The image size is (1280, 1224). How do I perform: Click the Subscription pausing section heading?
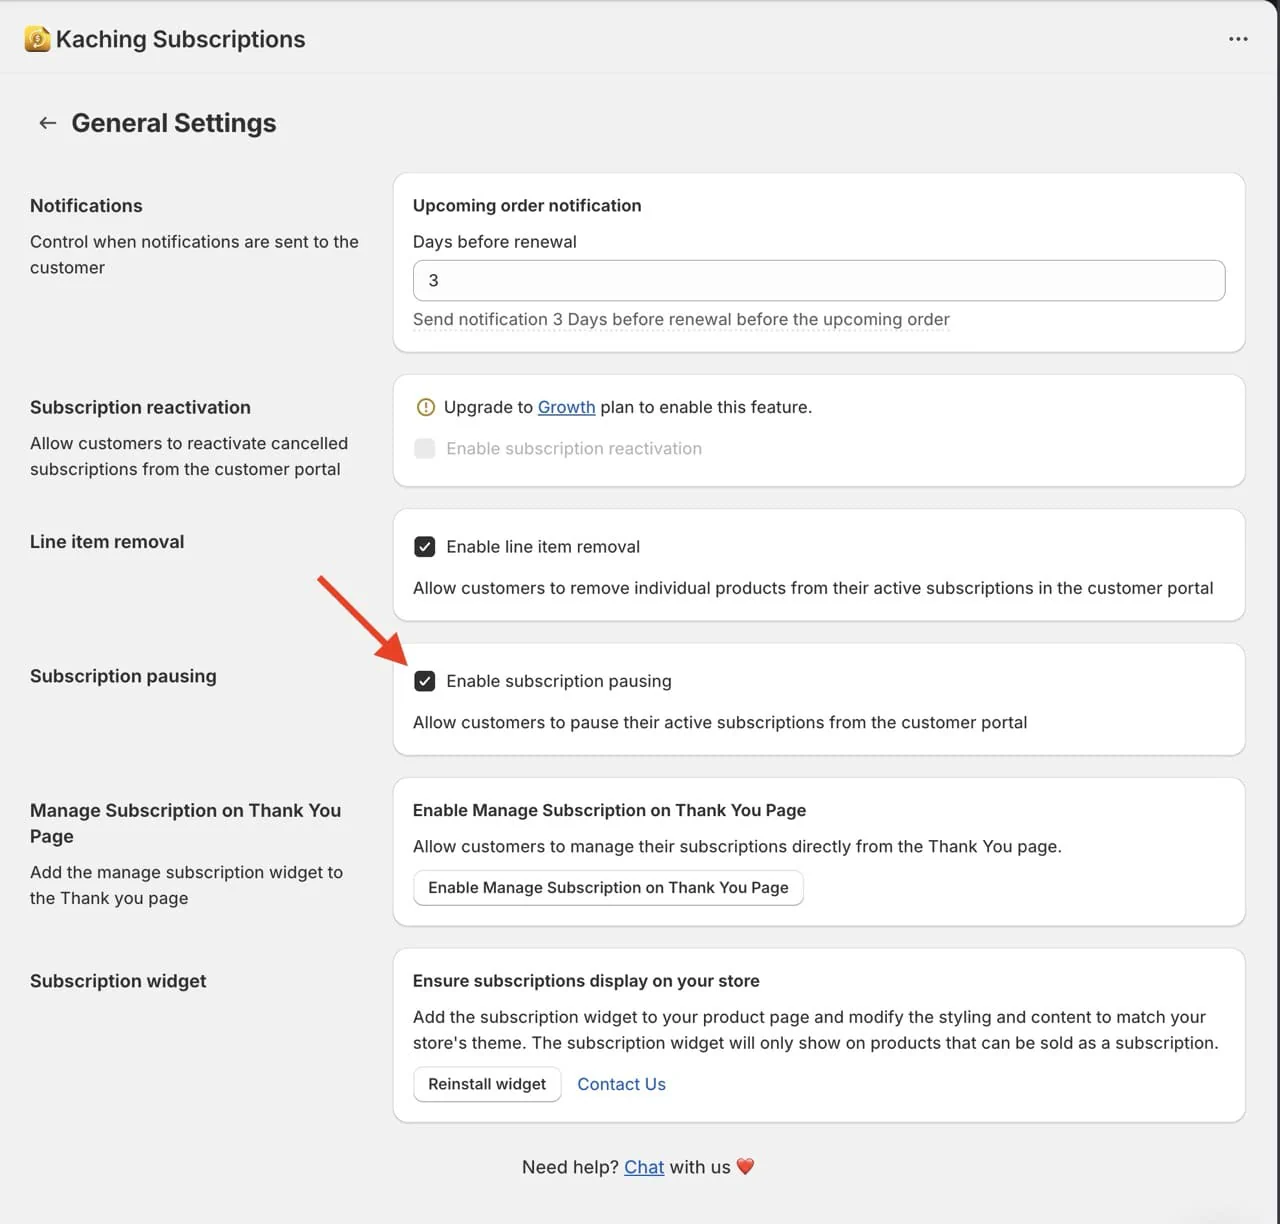(x=123, y=676)
